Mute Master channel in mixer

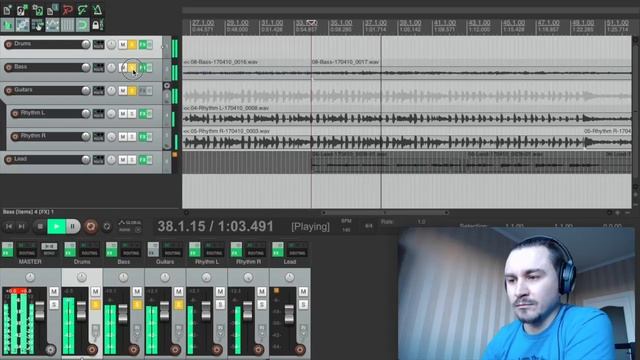click(x=54, y=291)
